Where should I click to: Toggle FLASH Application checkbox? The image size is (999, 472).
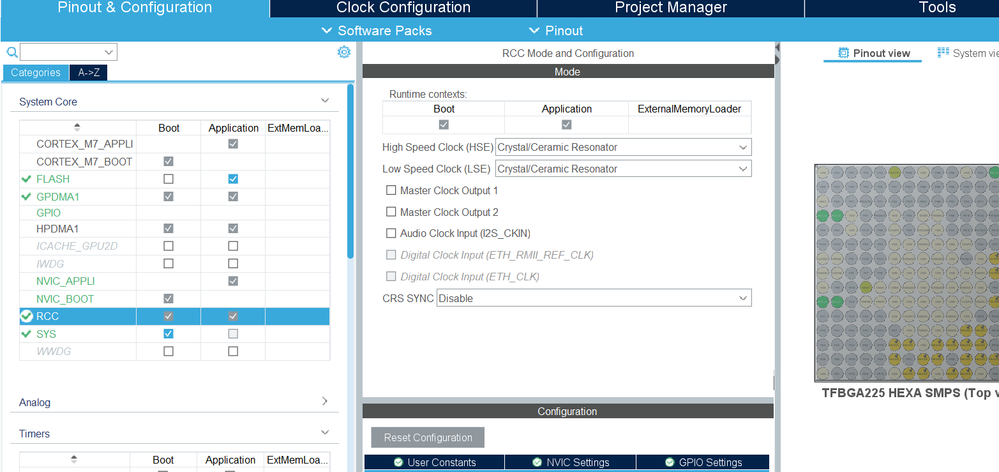(x=233, y=180)
